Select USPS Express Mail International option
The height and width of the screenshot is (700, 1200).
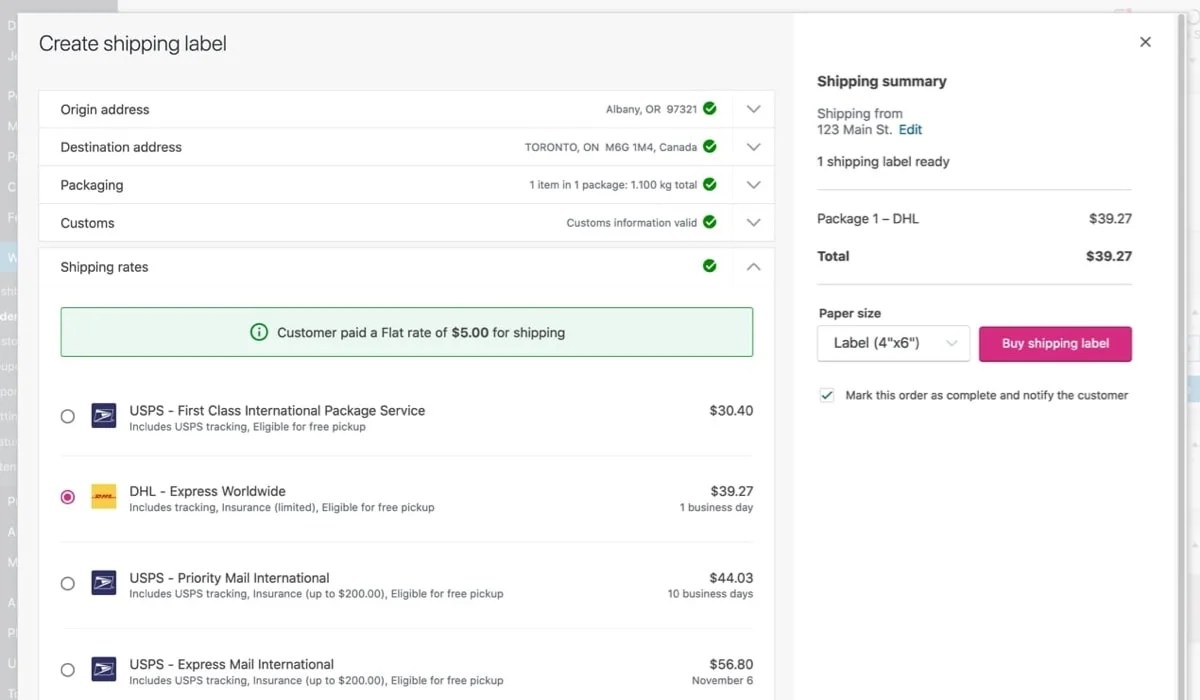[x=67, y=669]
